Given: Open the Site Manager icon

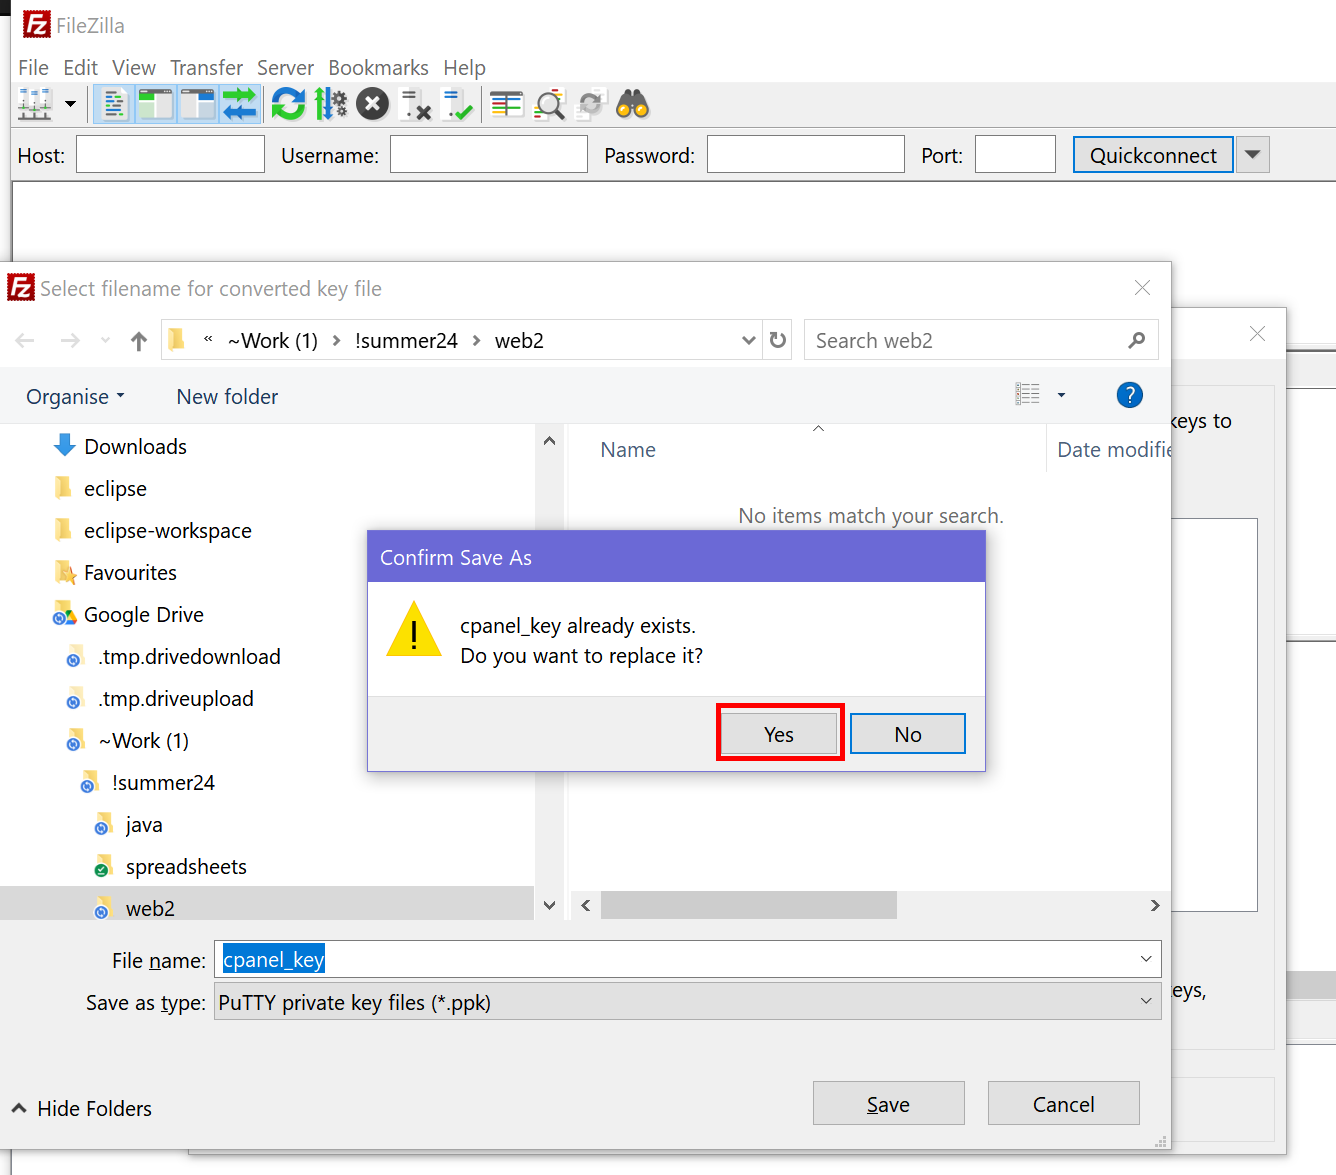Looking at the screenshot, I should coord(35,104).
